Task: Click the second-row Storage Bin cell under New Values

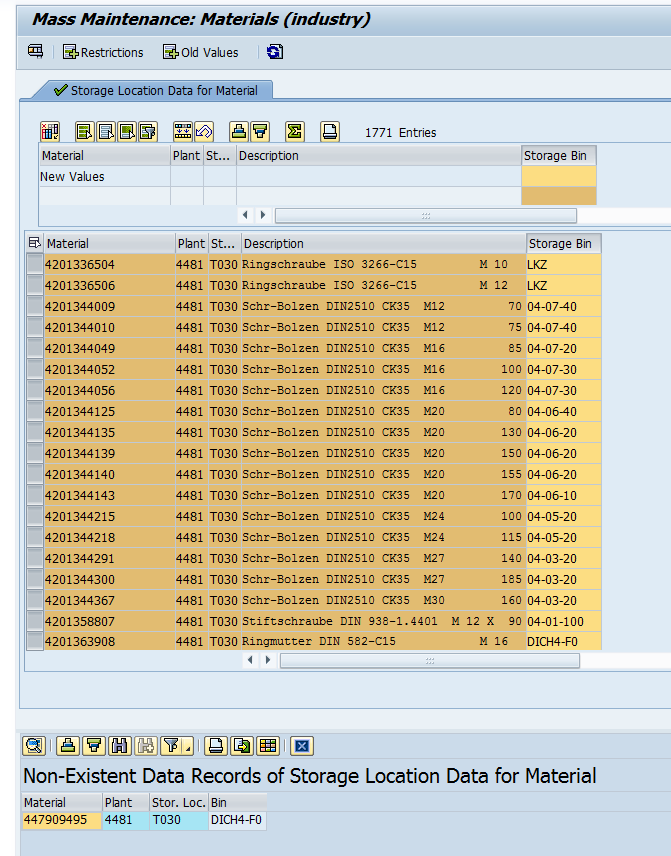Action: pyautogui.click(x=559, y=196)
